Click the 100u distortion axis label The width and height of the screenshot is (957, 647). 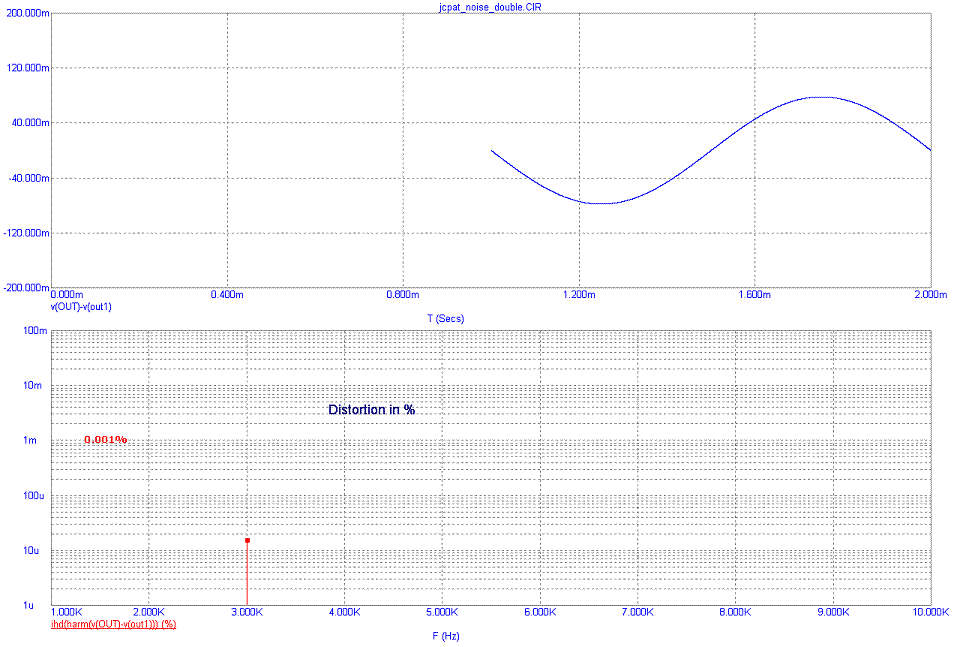pos(34,496)
